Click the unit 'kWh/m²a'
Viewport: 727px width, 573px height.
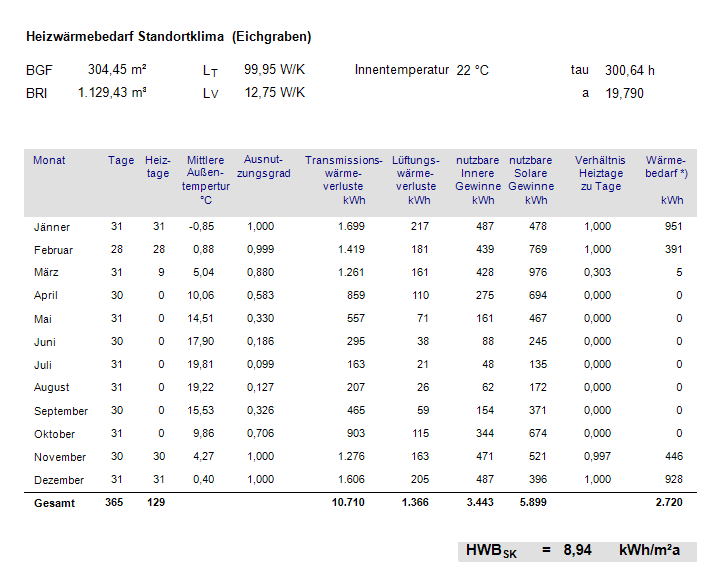[x=649, y=550]
